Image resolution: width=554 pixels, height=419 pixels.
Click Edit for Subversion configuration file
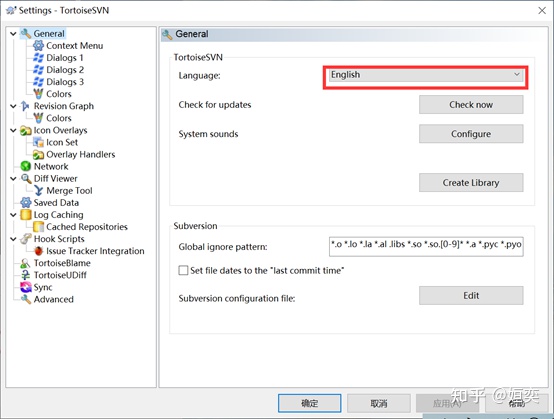click(x=471, y=295)
